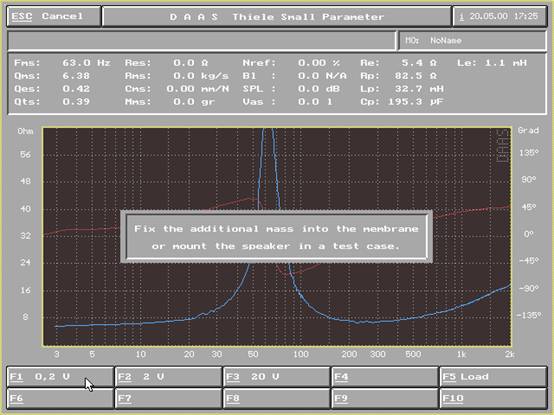This screenshot has height=415, width=554.
Task: Select the F1 0,2 V voltage option
Action: click(x=60, y=377)
